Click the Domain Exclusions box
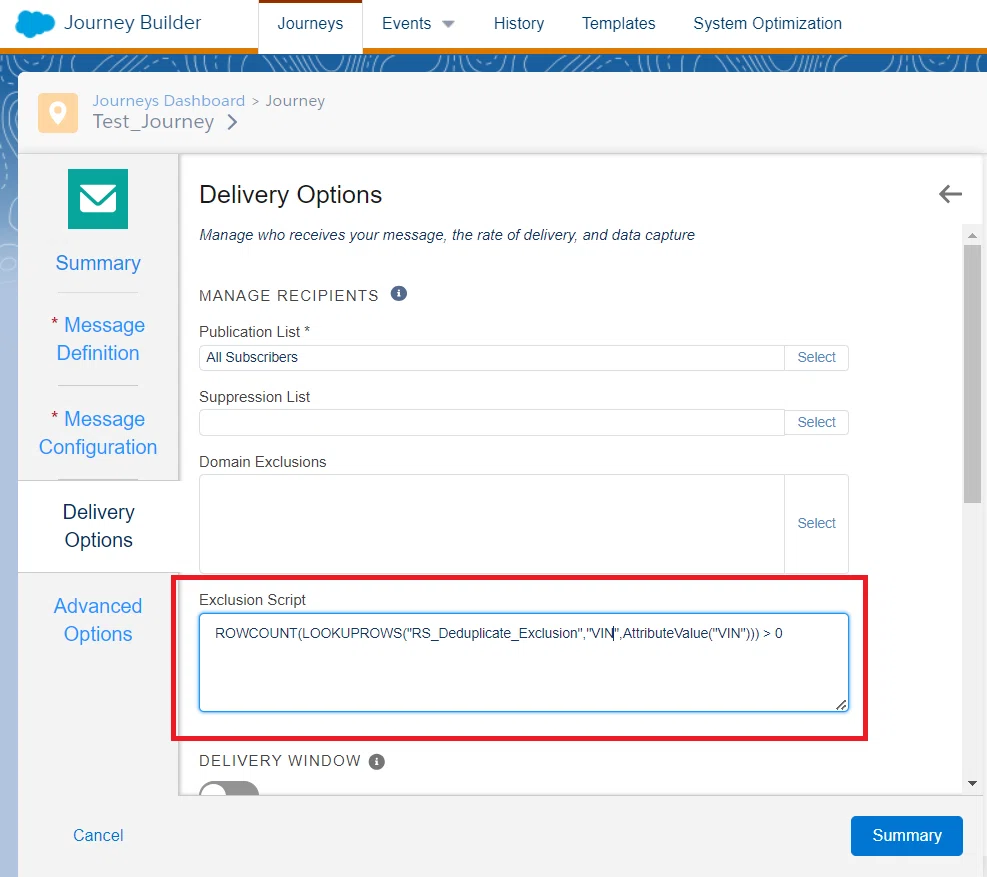This screenshot has width=987, height=877. point(492,523)
